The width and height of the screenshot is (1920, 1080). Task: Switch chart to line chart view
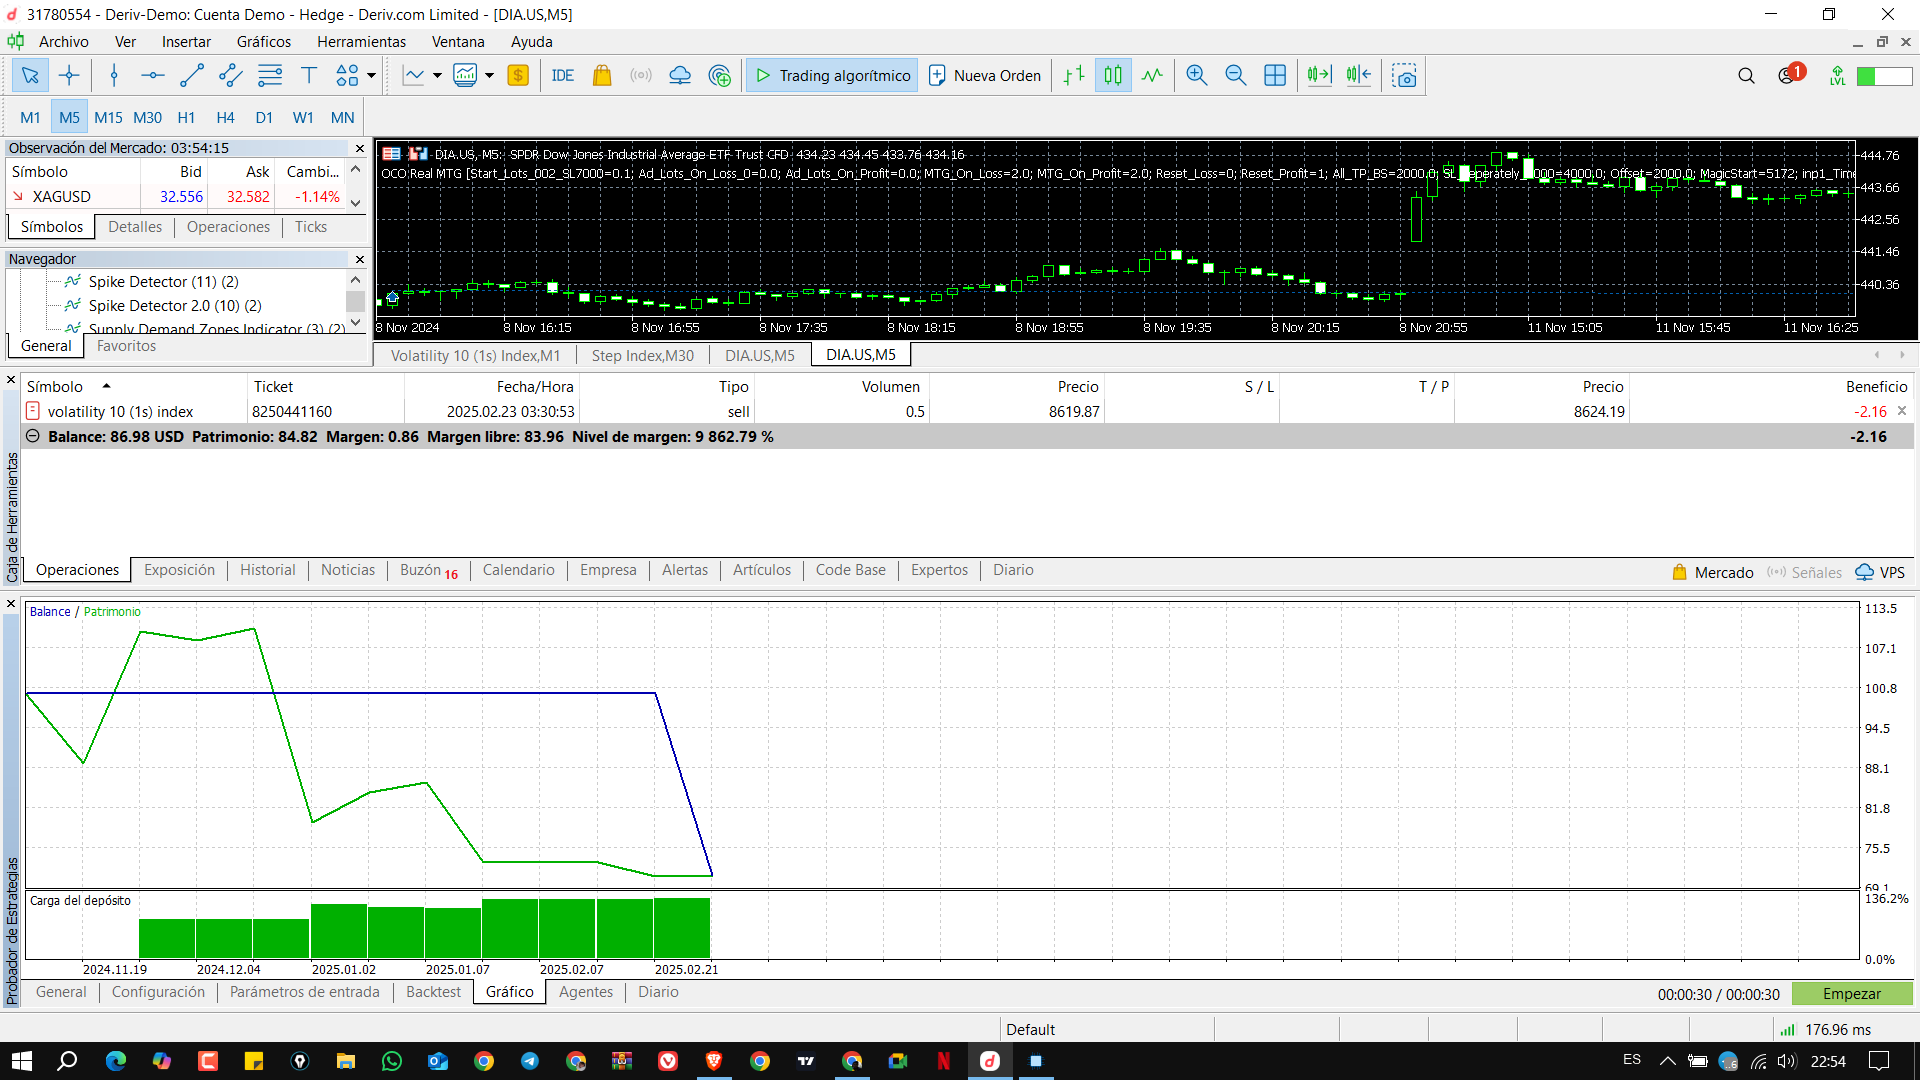coord(1152,75)
